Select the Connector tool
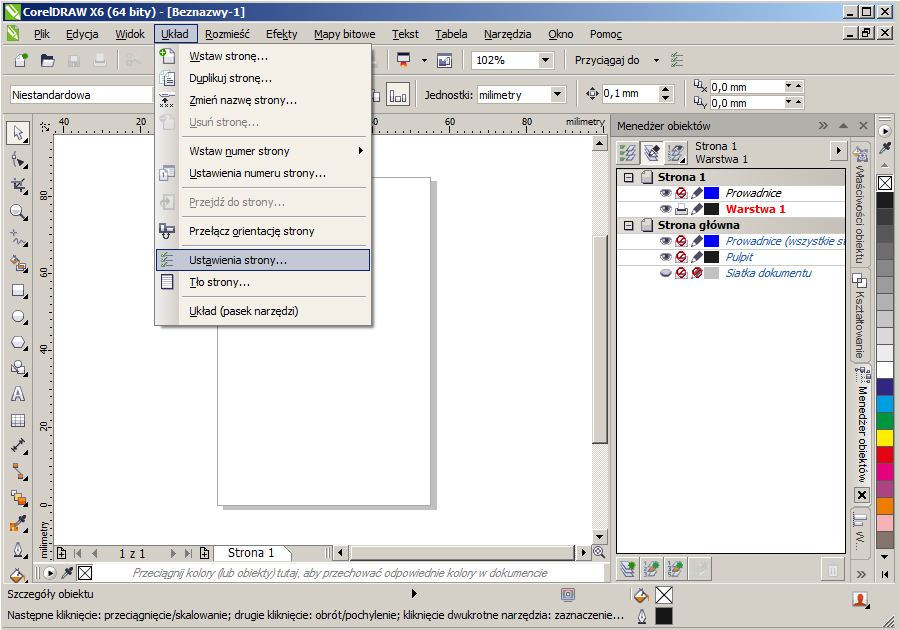This screenshot has width=900, height=630. 18,472
